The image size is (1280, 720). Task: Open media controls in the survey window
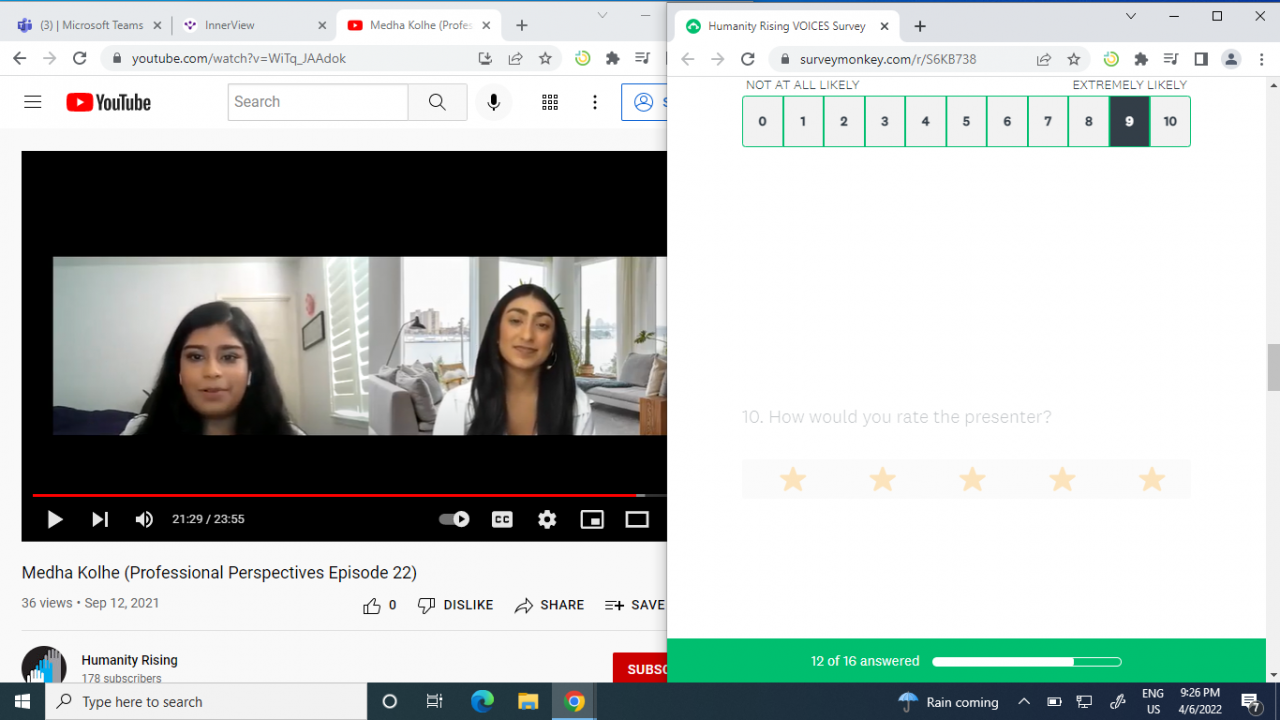point(1171,59)
